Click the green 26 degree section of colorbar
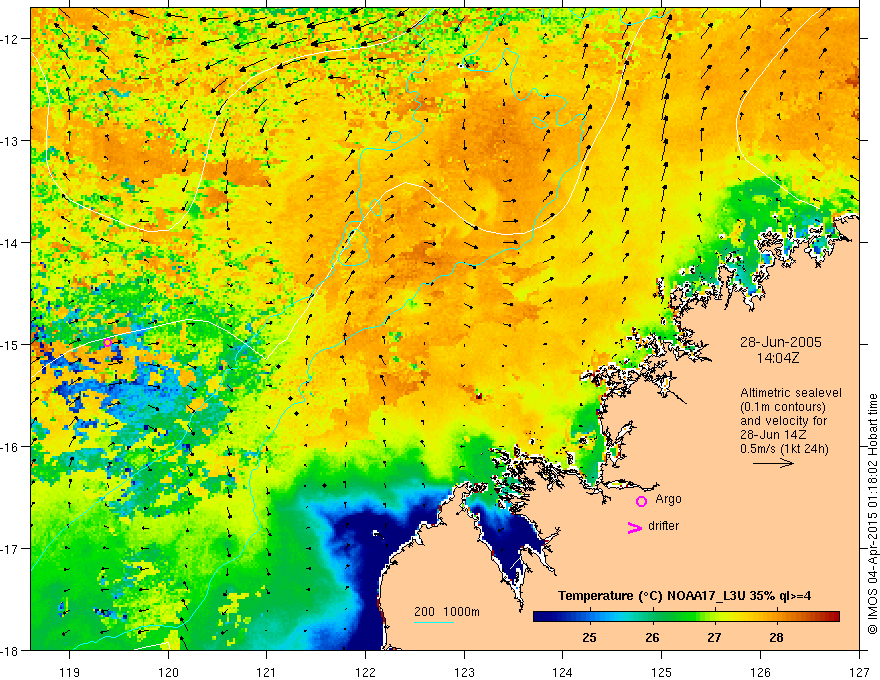 coord(652,616)
